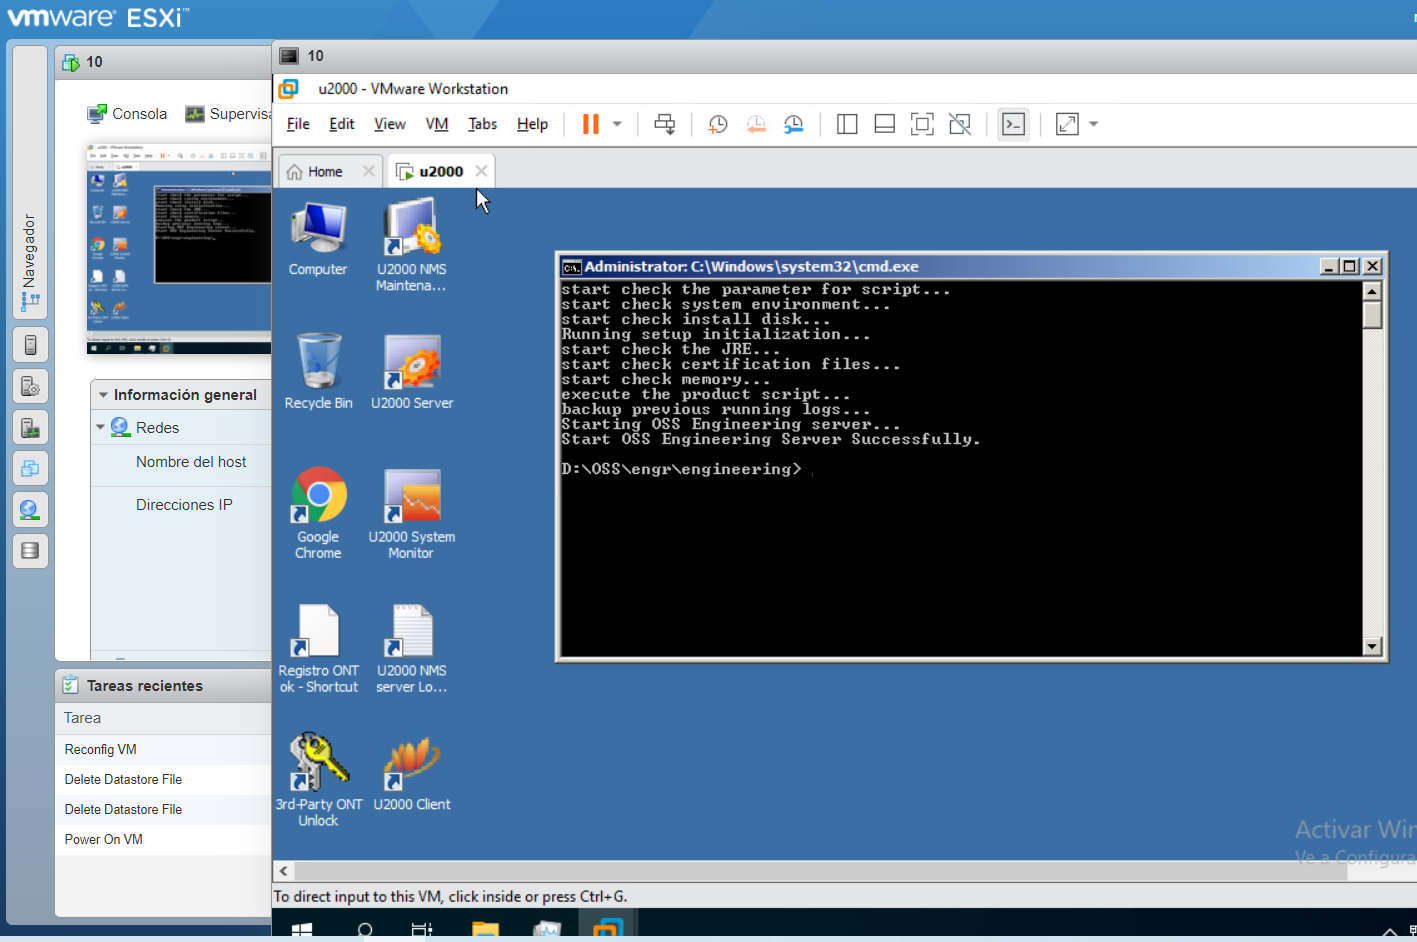Open the Snapshot Manager
The width and height of the screenshot is (1417, 942).
pos(793,123)
